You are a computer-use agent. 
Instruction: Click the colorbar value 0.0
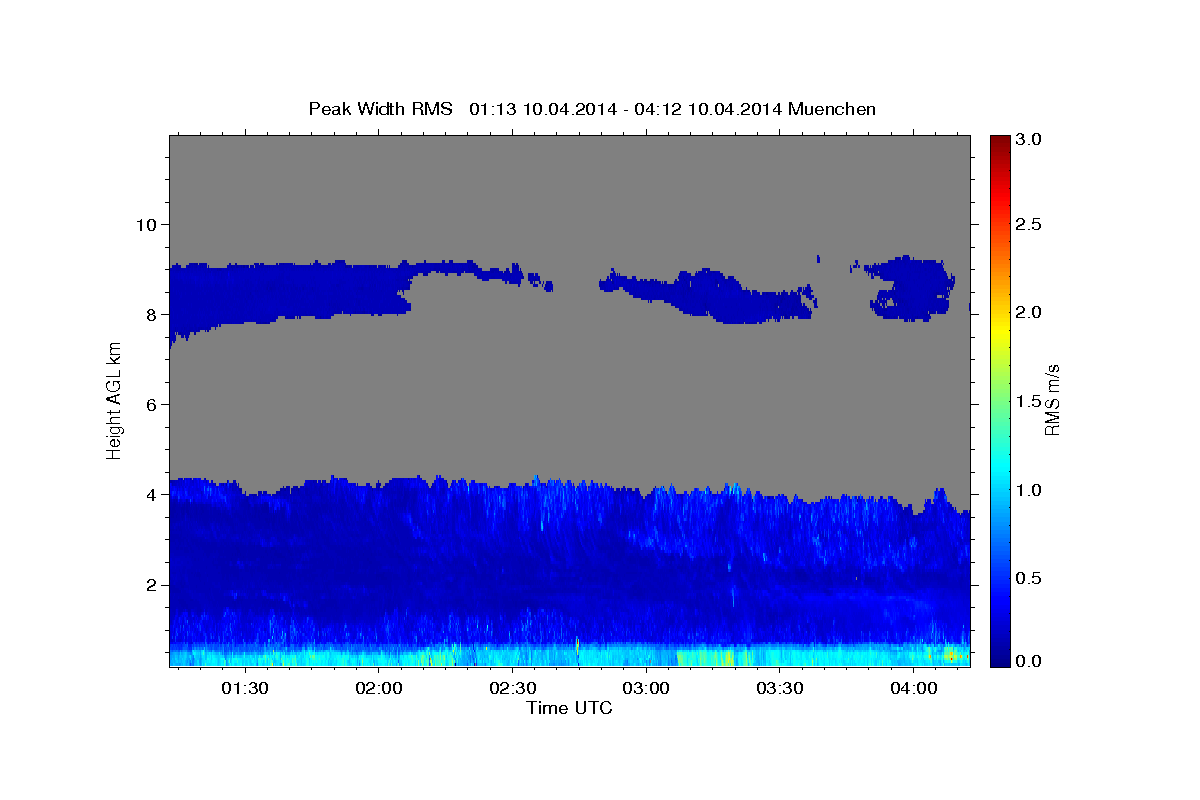point(1029,661)
